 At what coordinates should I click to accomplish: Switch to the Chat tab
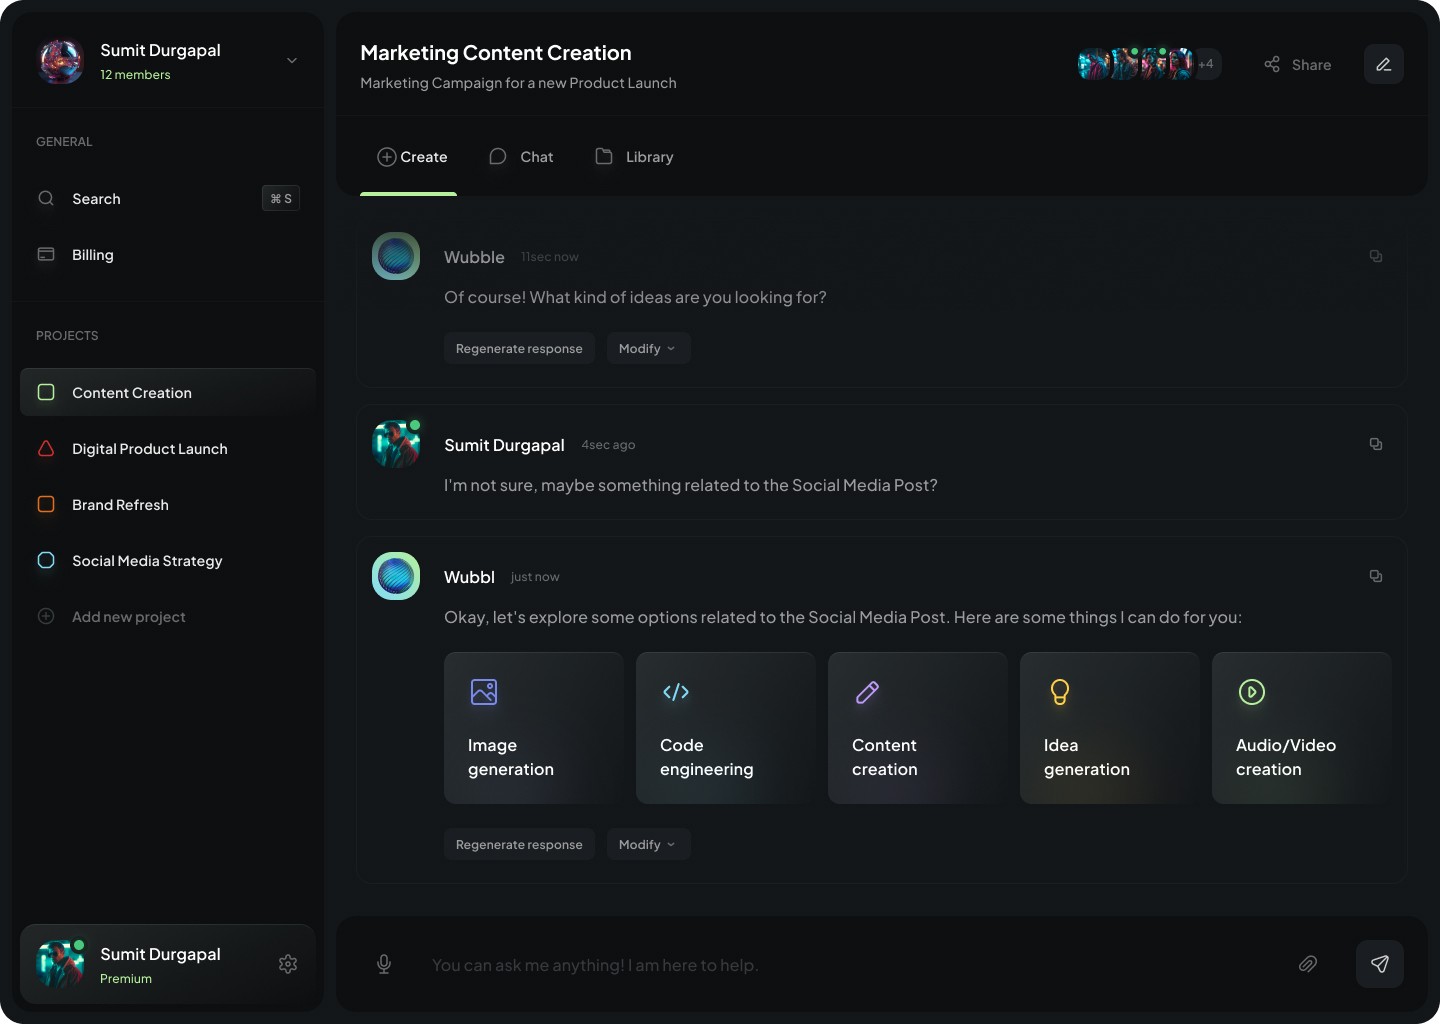[521, 157]
